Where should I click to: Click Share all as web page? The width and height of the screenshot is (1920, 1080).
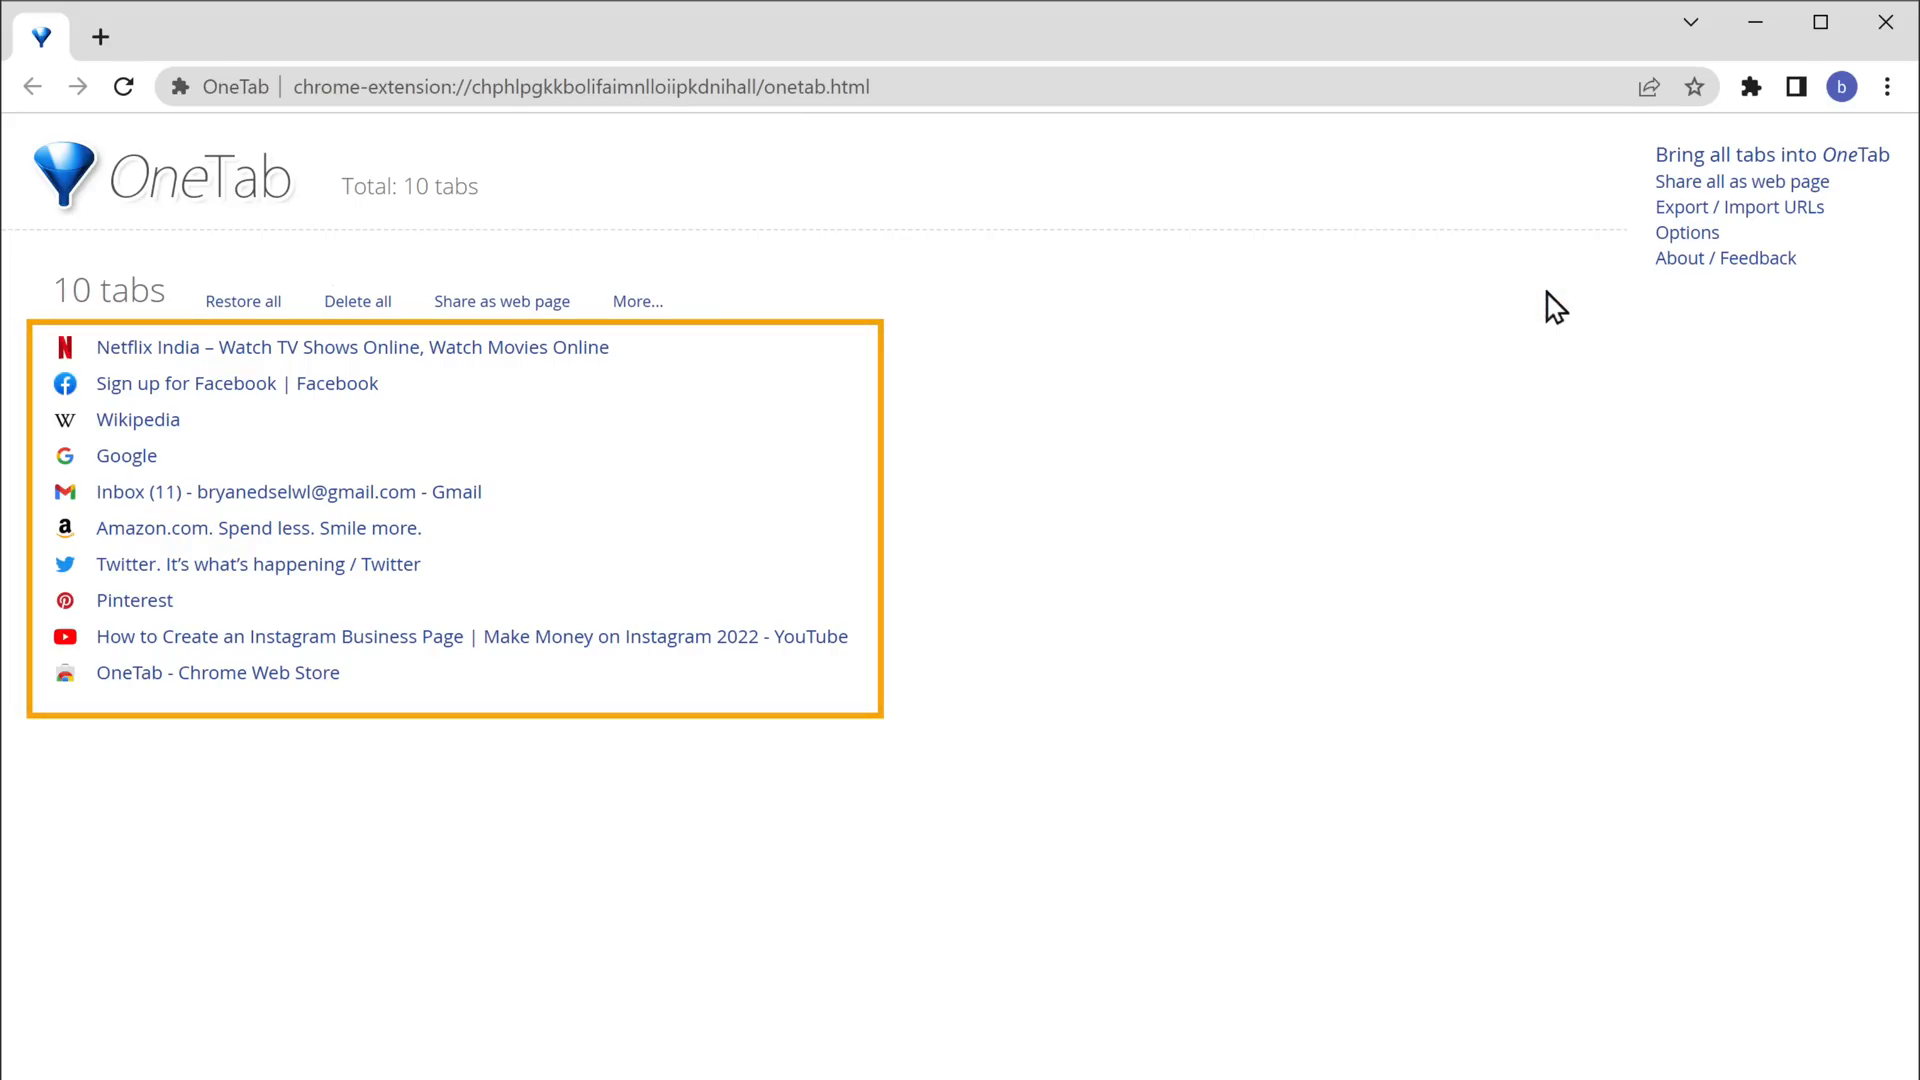1742,182
